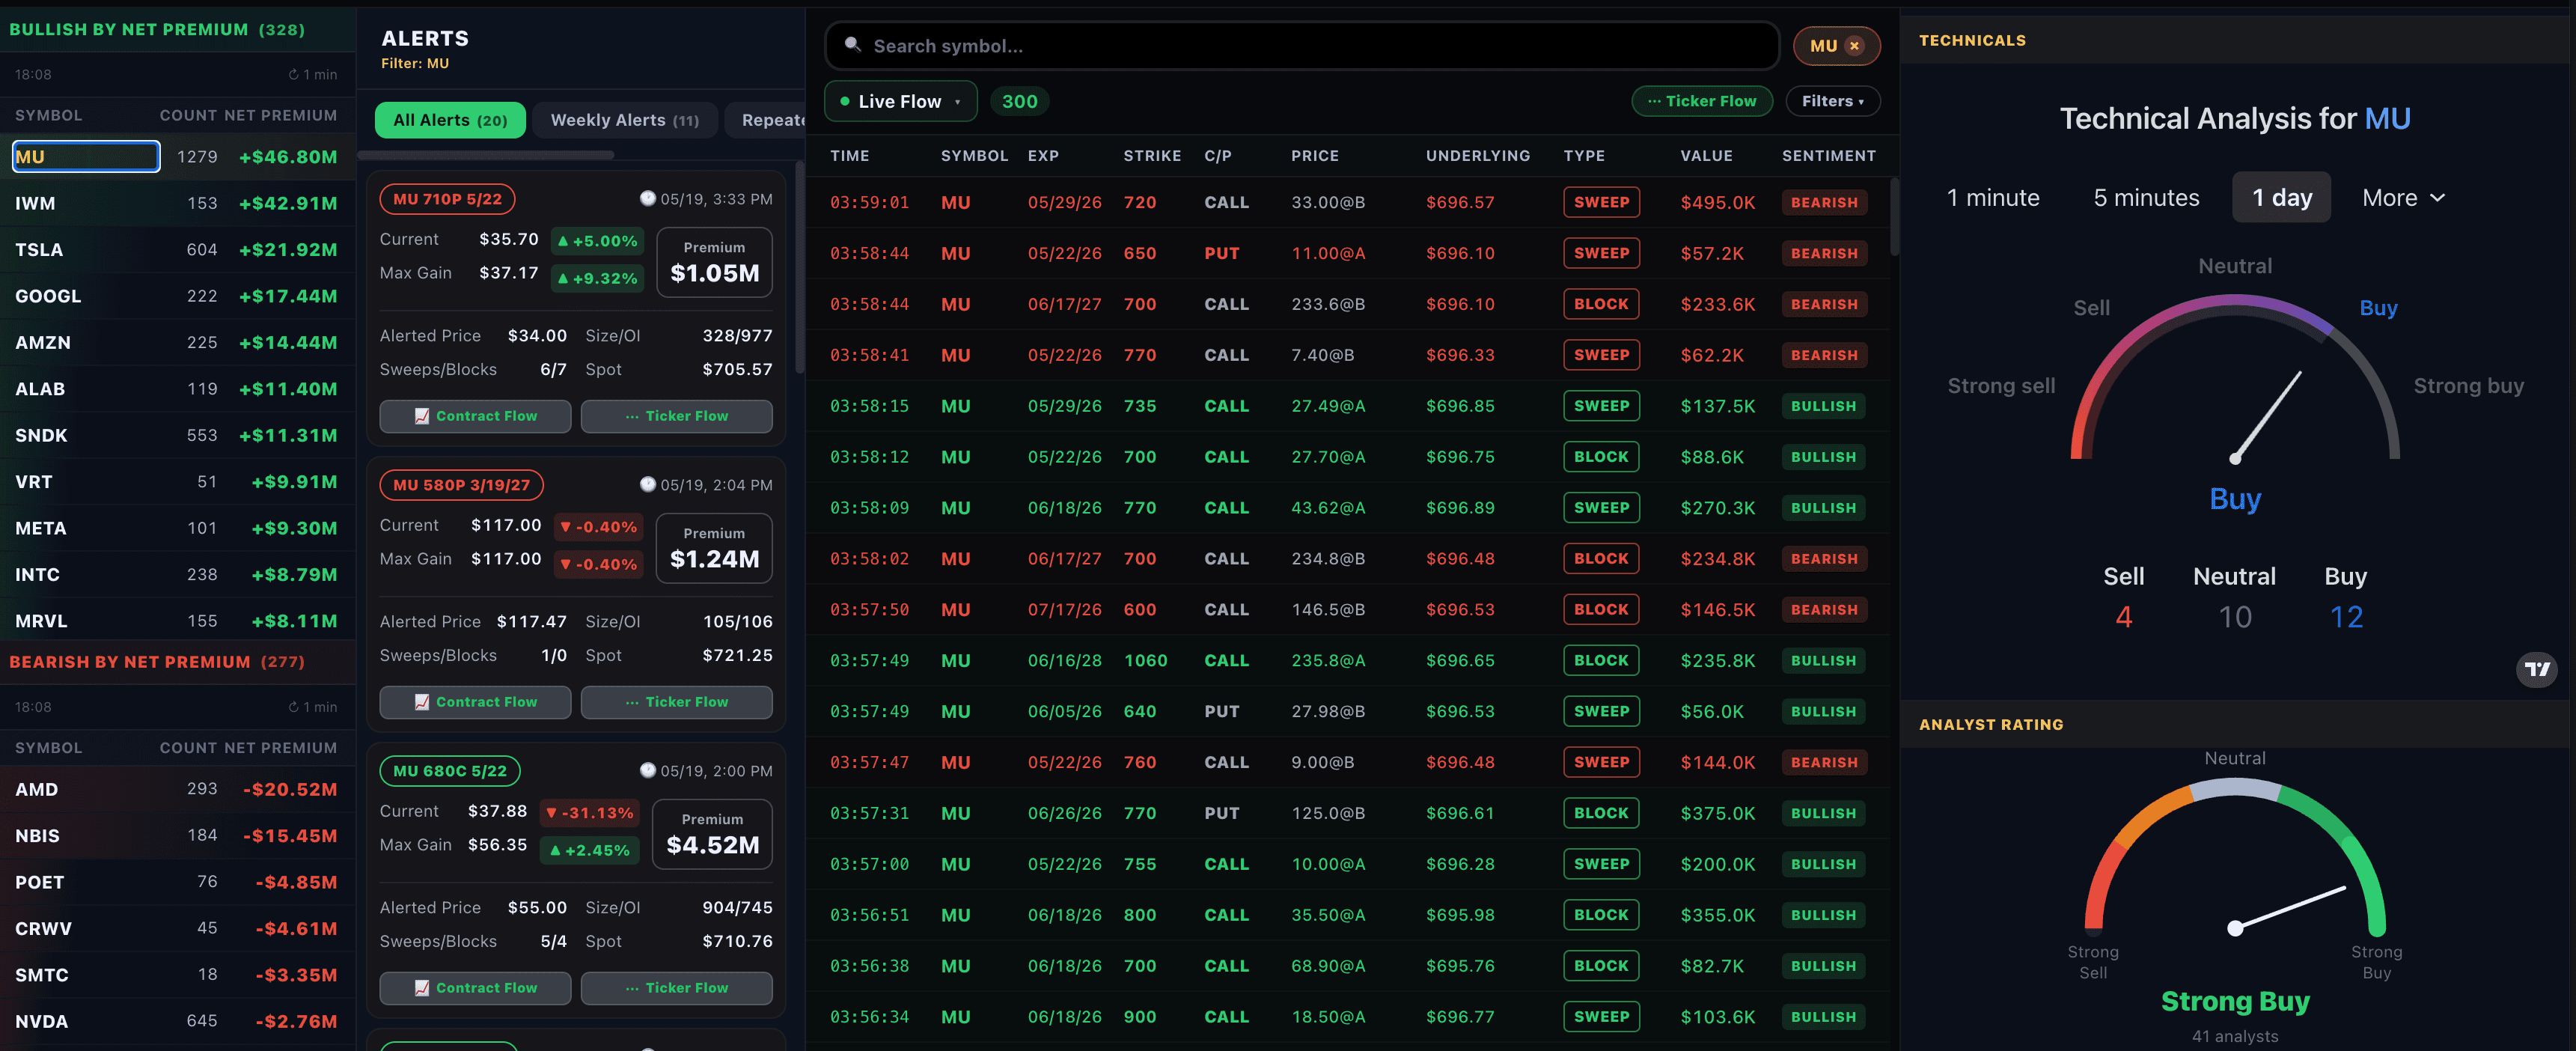Select IWM in the bullish list
2576x1051 pixels.
coord(177,203)
